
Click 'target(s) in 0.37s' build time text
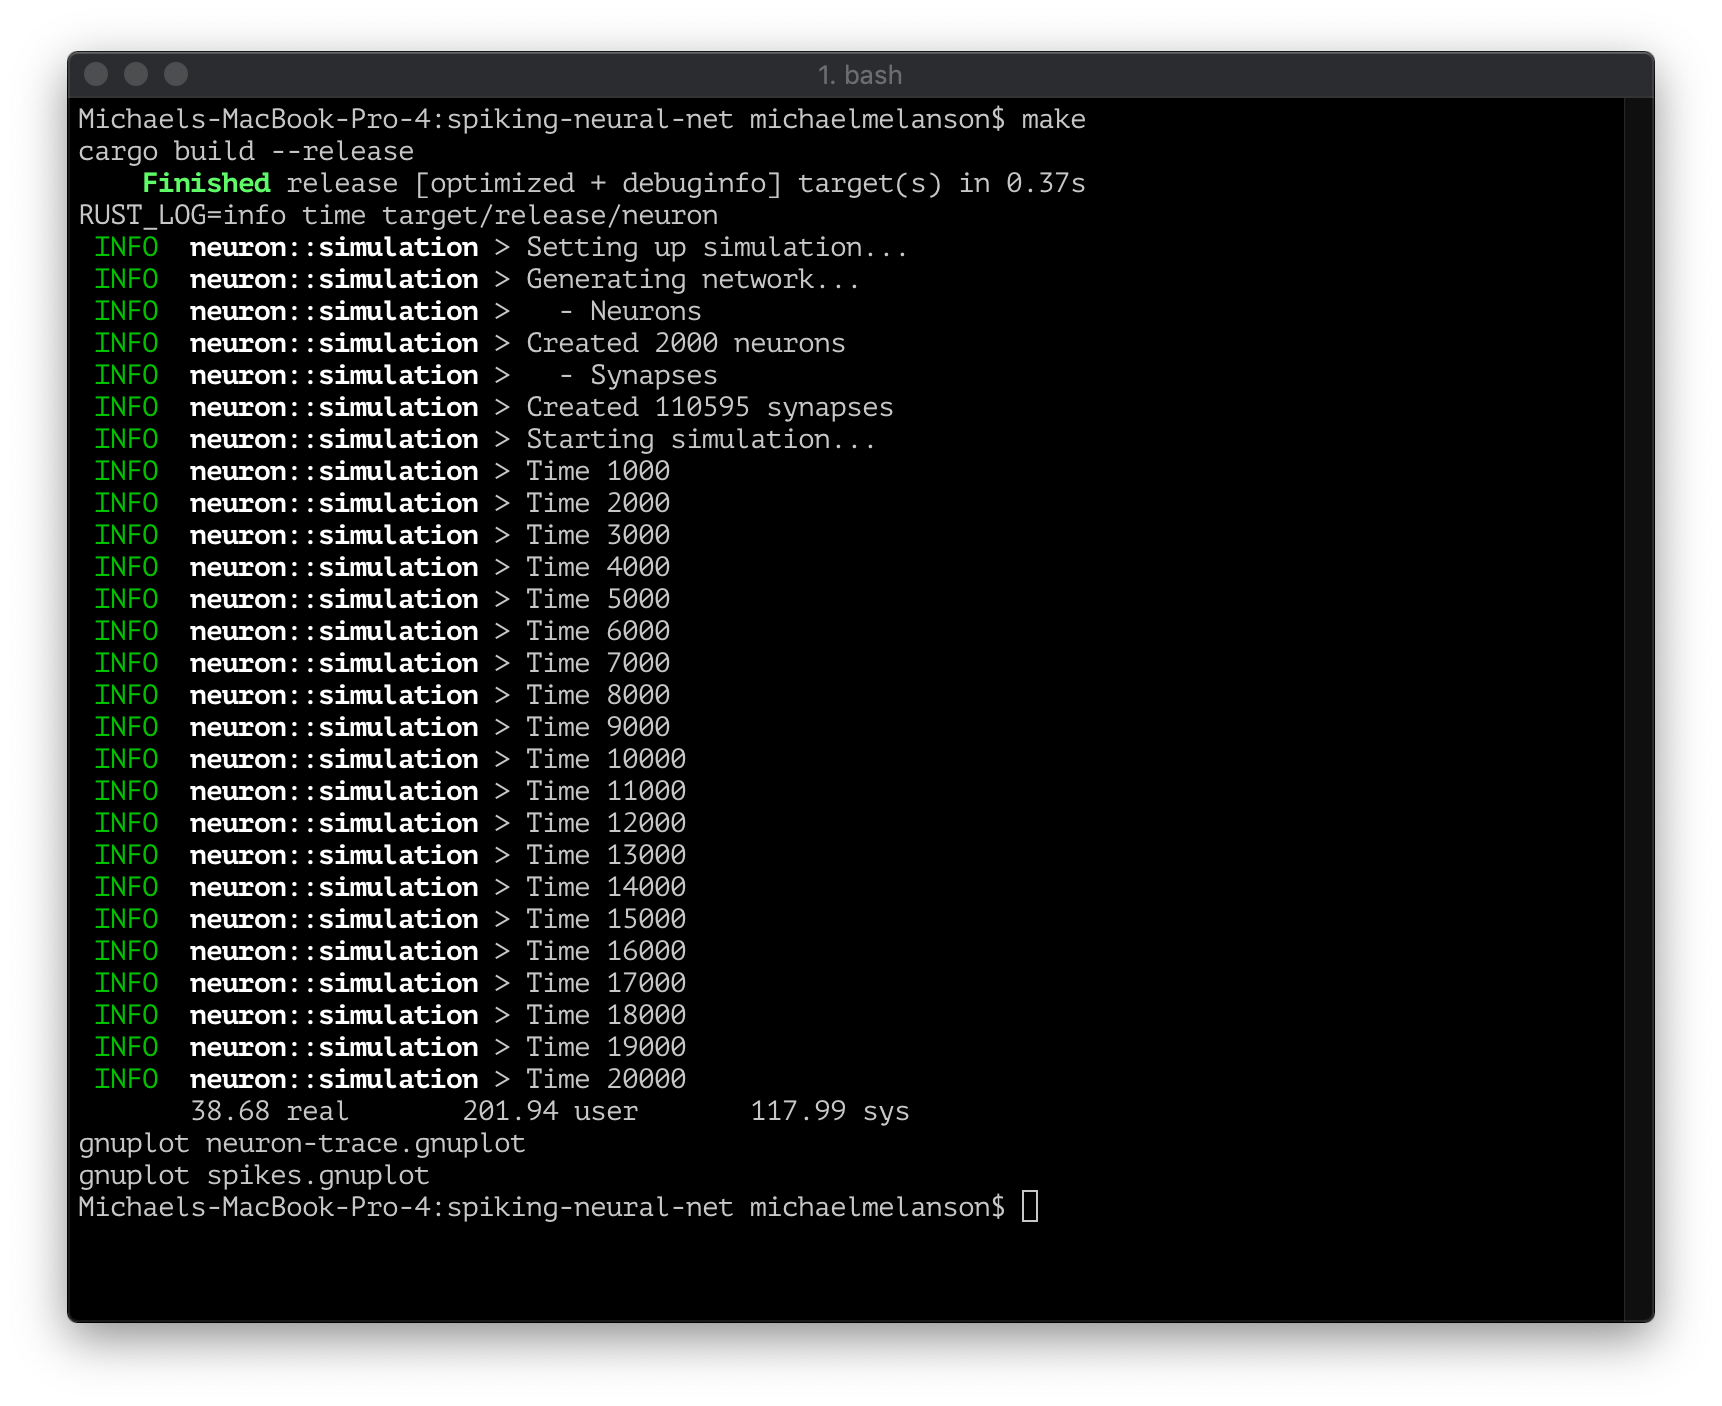coord(942,183)
